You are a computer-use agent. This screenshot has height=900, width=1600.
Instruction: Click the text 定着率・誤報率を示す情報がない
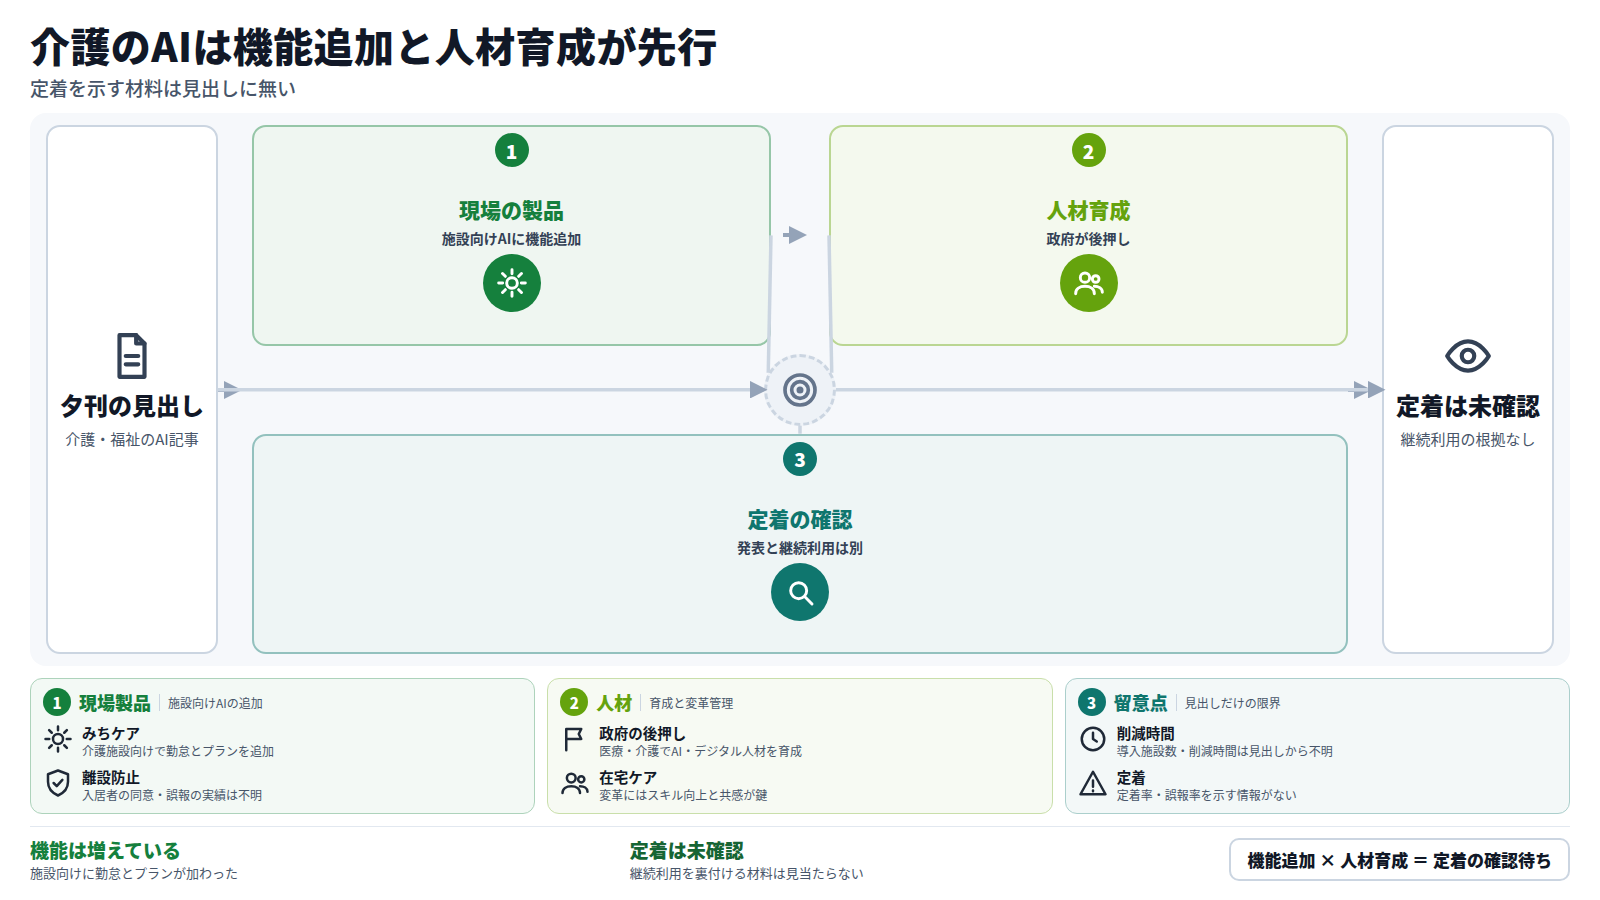1207,796
